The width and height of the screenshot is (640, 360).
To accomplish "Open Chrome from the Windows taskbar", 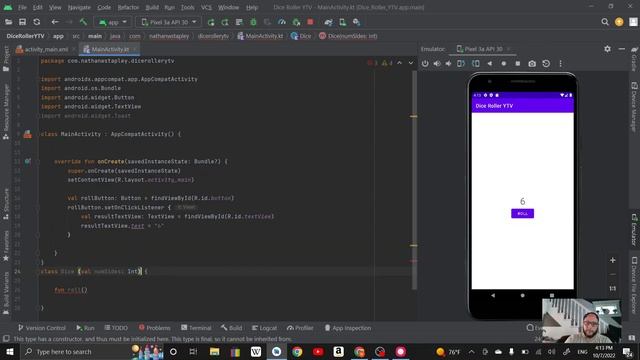I will tap(297, 351).
